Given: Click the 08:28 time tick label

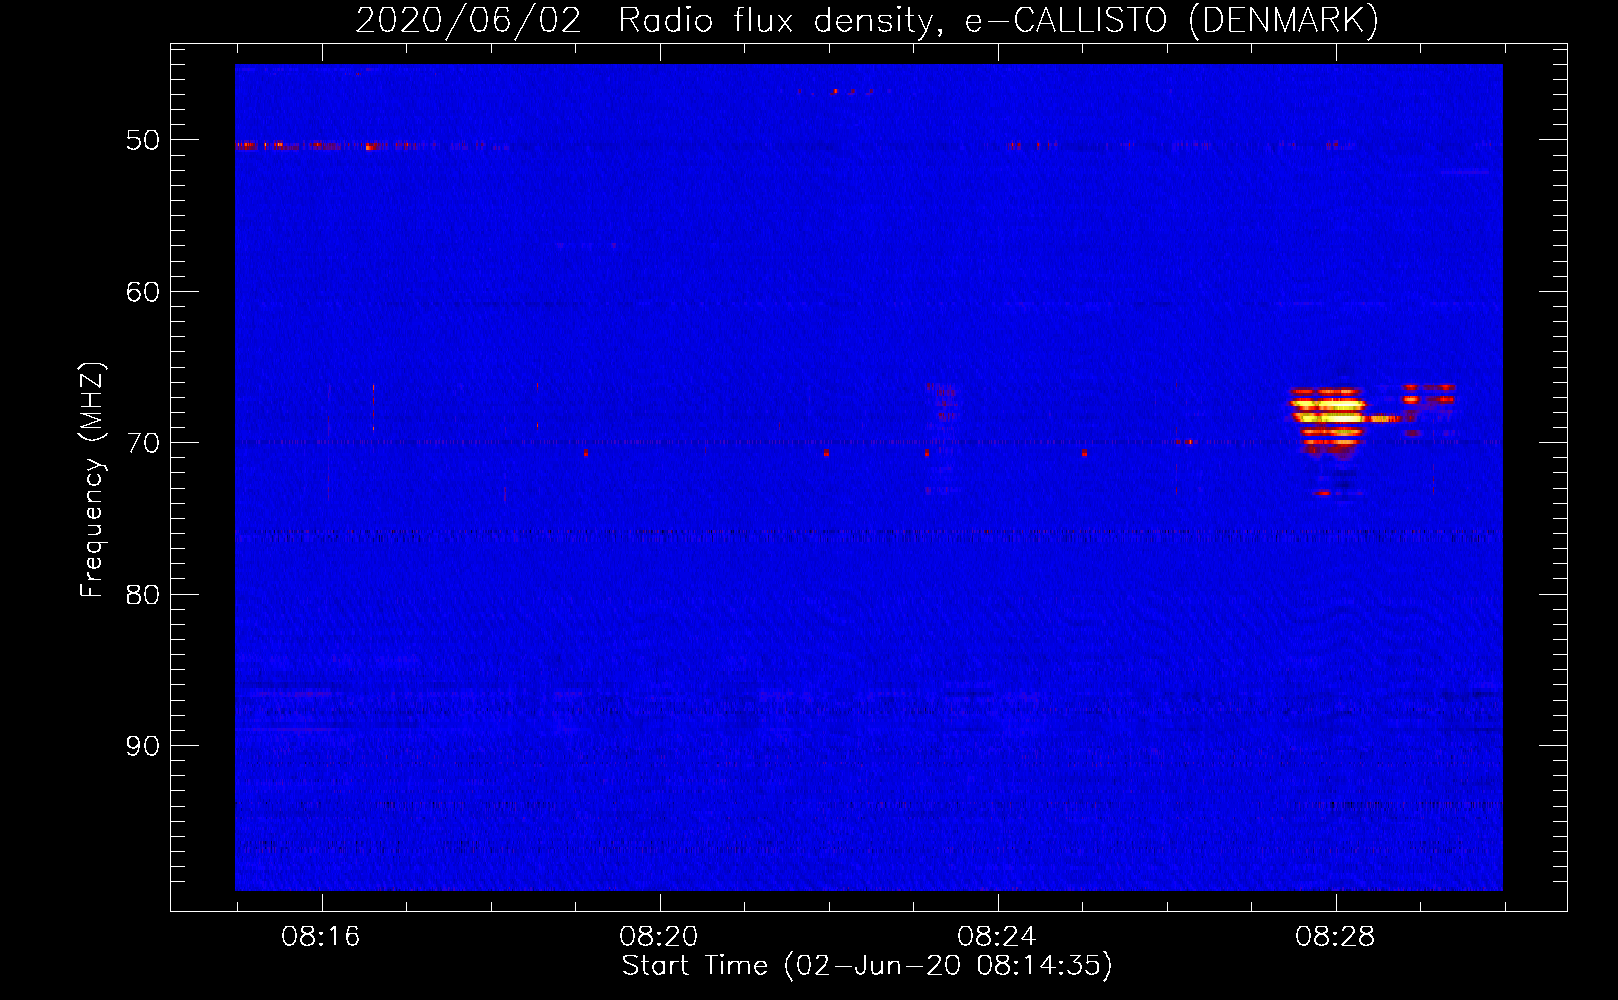Looking at the screenshot, I should 1335,937.
